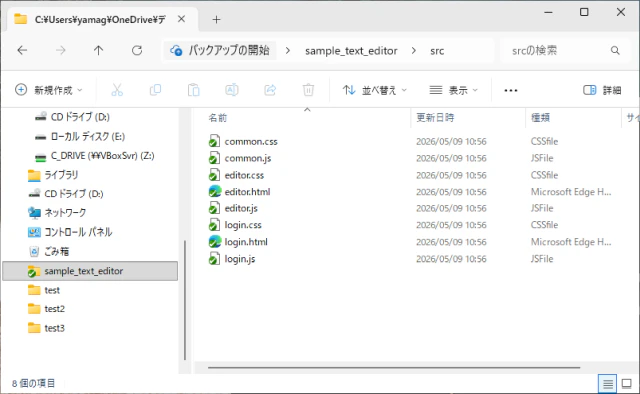Viewport: 640px width, 394px height.
Task: Switch to details list view icon
Action: (607, 383)
